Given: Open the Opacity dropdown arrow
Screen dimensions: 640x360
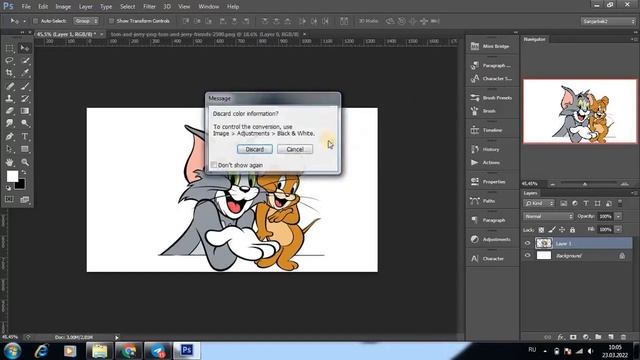Looking at the screenshot, I should [619, 216].
